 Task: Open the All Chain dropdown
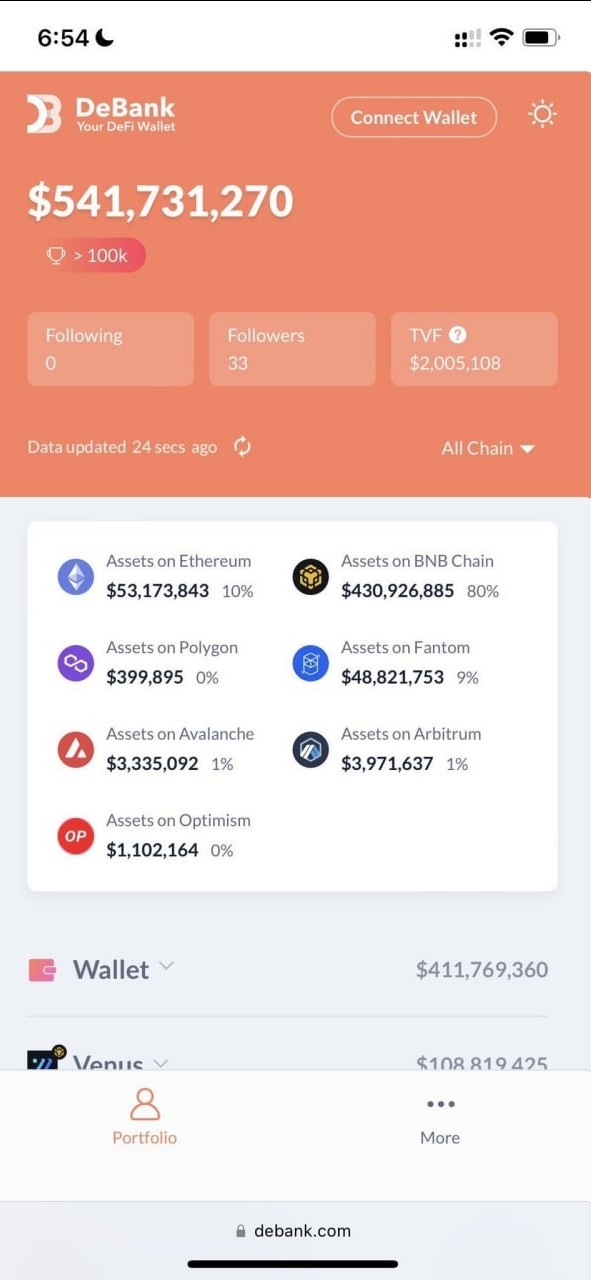pyautogui.click(x=488, y=448)
